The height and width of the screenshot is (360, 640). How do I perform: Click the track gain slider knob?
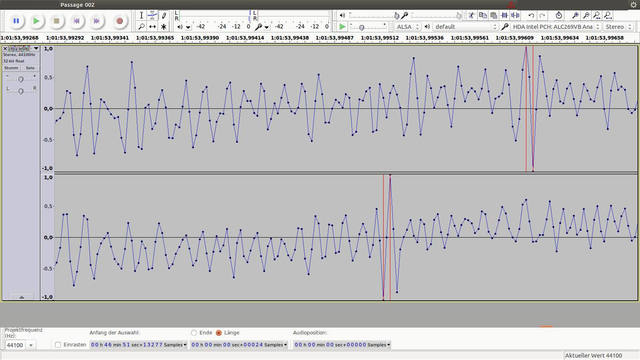pyautogui.click(x=20, y=79)
